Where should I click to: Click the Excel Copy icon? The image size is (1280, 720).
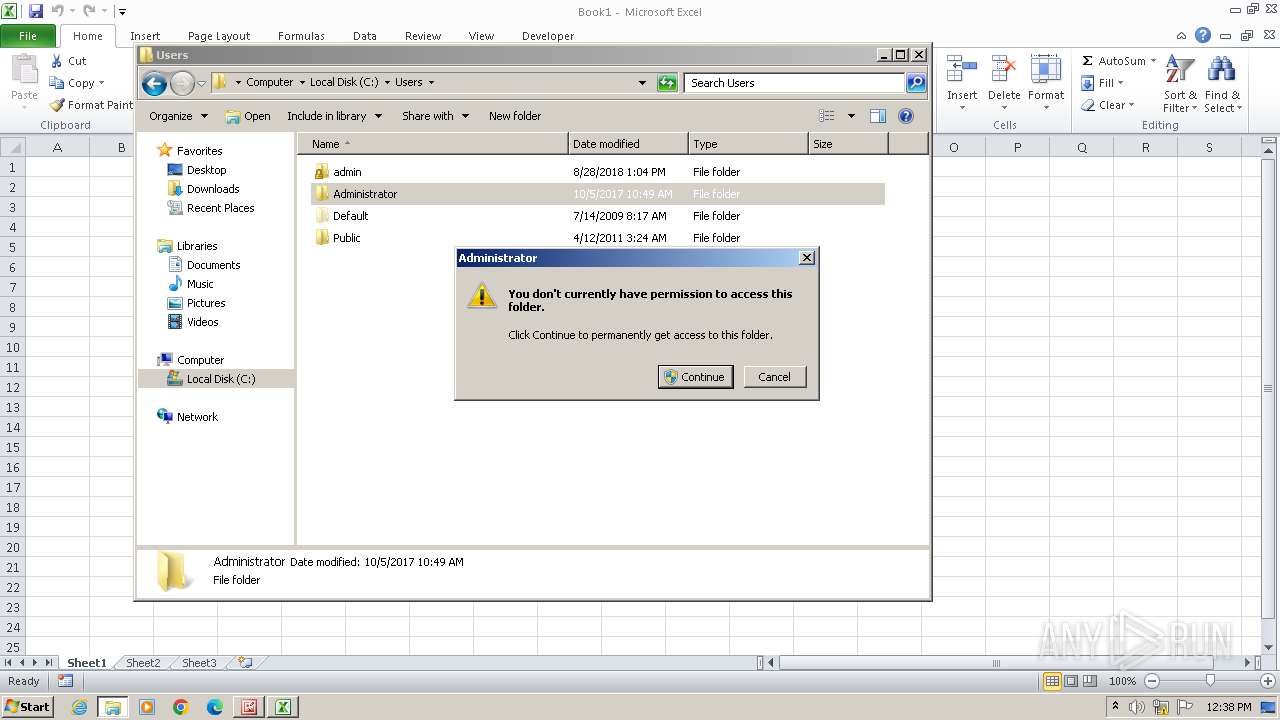pos(57,83)
